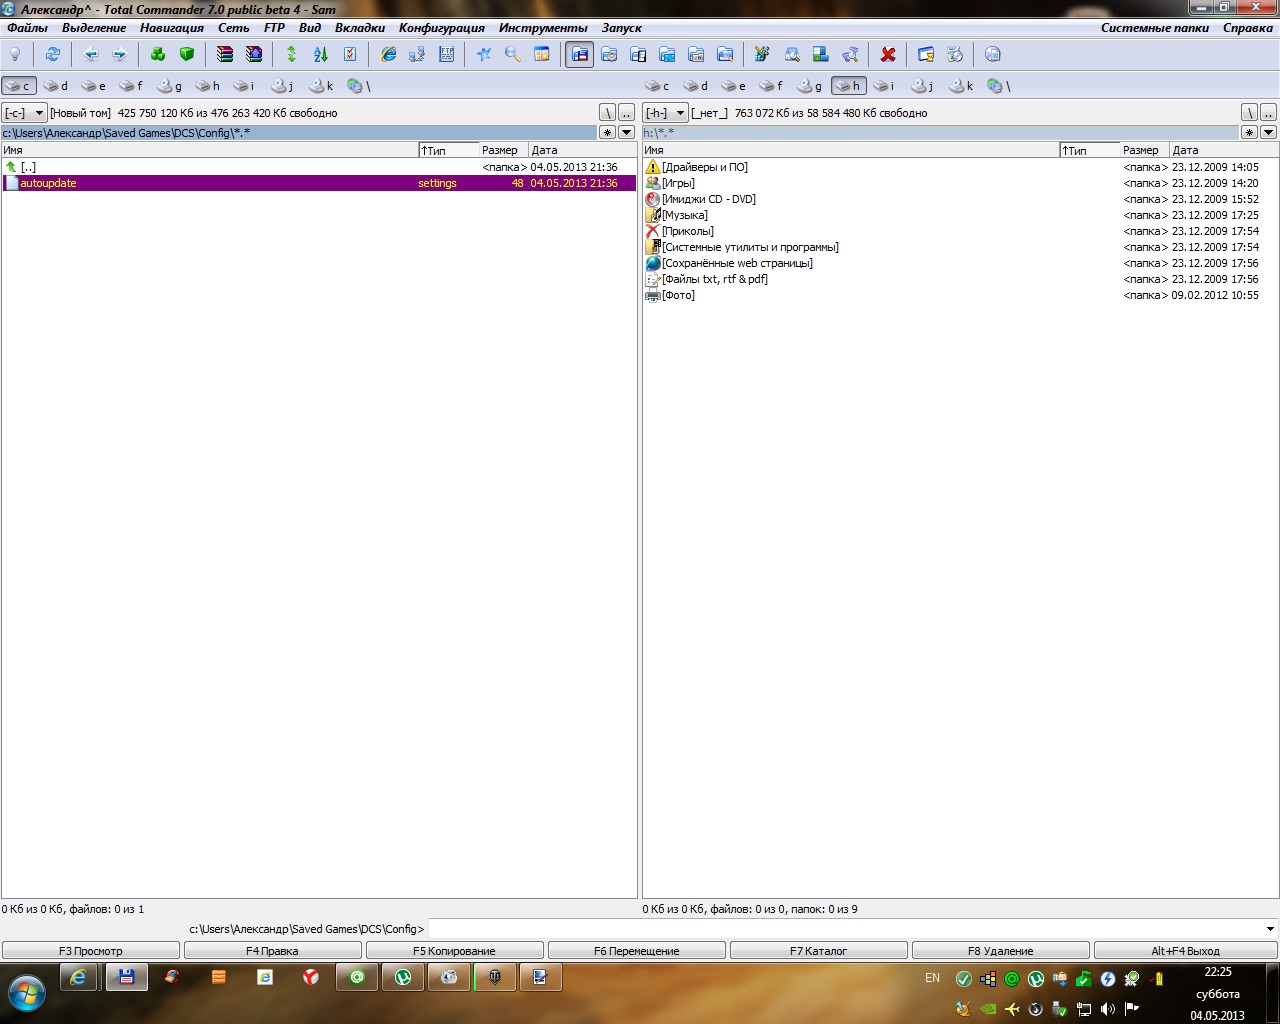Switch left panel to drive d

click(x=57, y=86)
